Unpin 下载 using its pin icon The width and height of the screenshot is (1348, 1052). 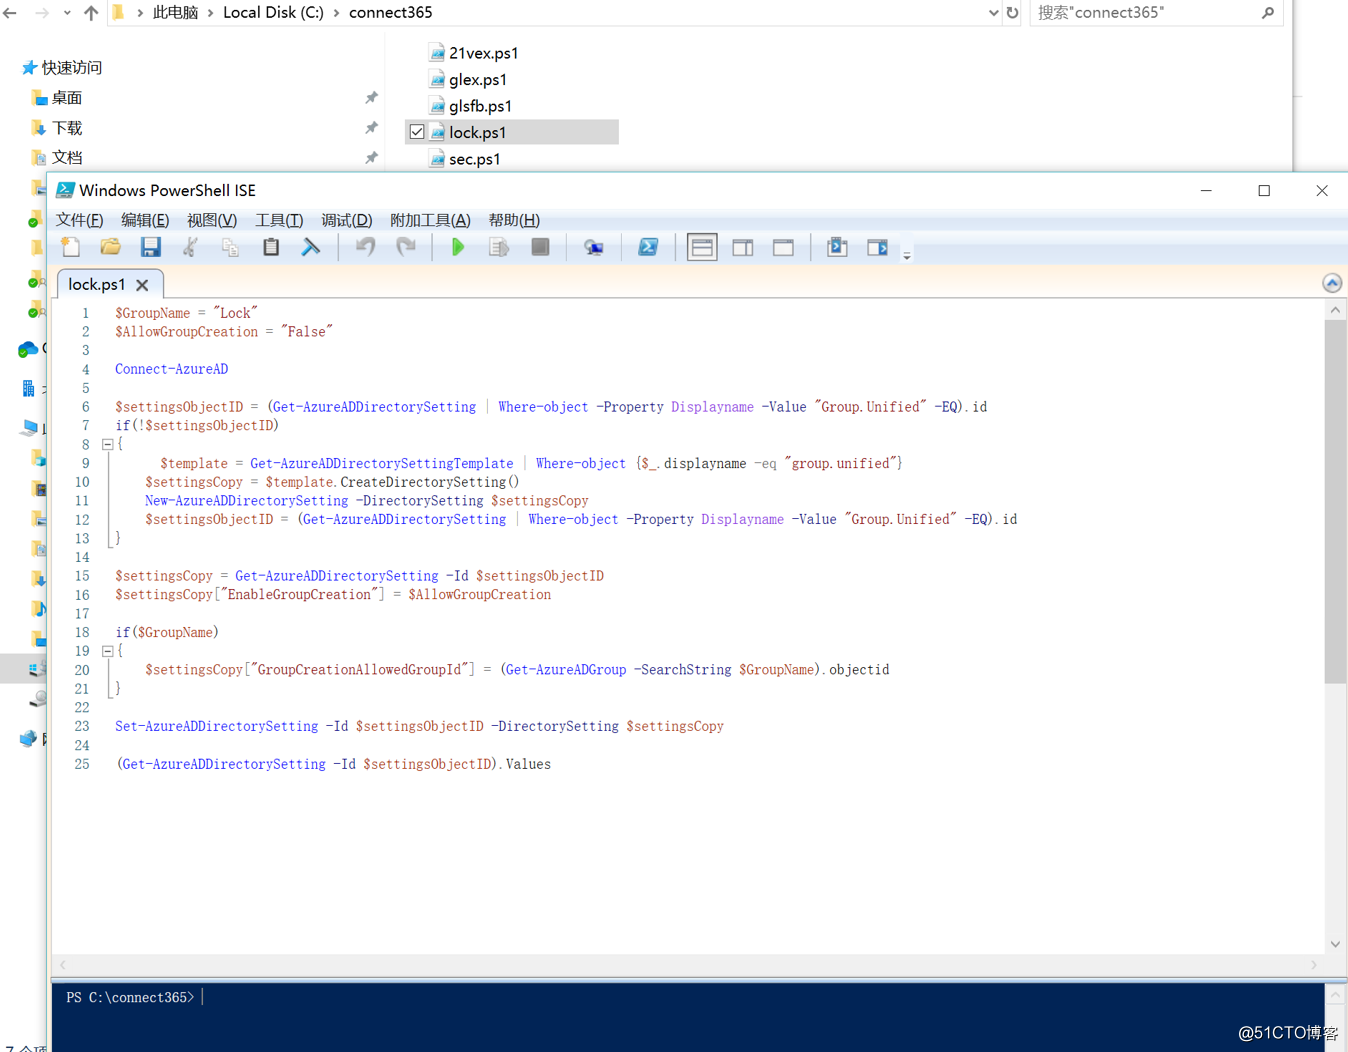371,128
